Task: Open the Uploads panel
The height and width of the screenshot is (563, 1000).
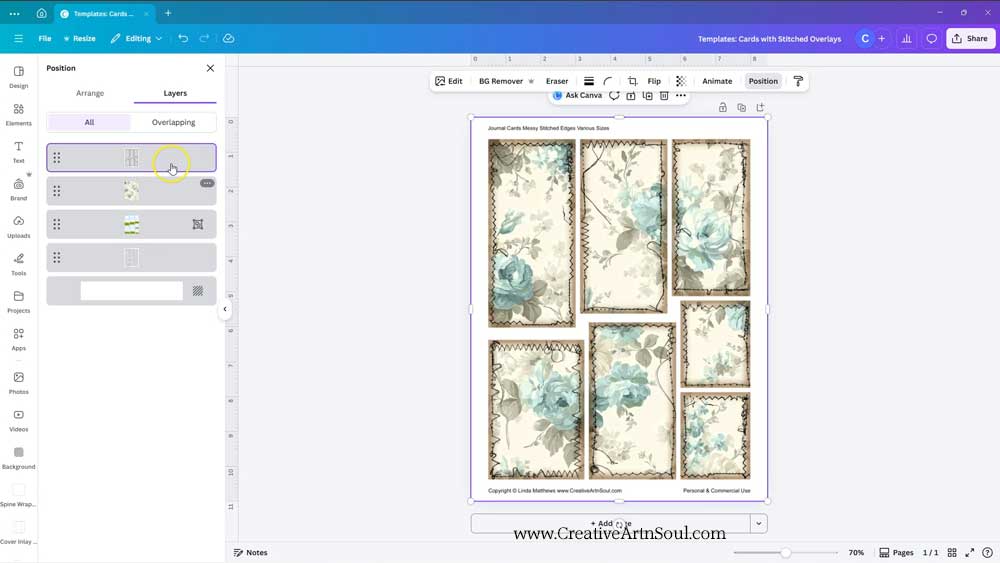Action: tap(18, 227)
